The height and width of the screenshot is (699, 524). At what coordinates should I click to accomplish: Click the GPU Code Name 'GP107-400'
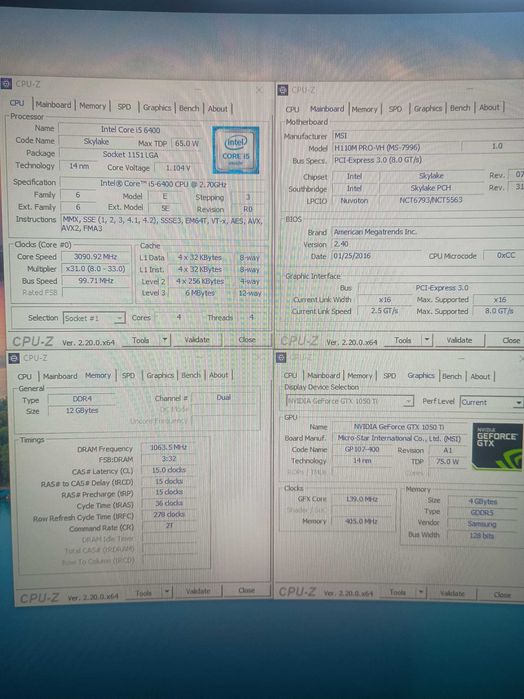coord(362,449)
